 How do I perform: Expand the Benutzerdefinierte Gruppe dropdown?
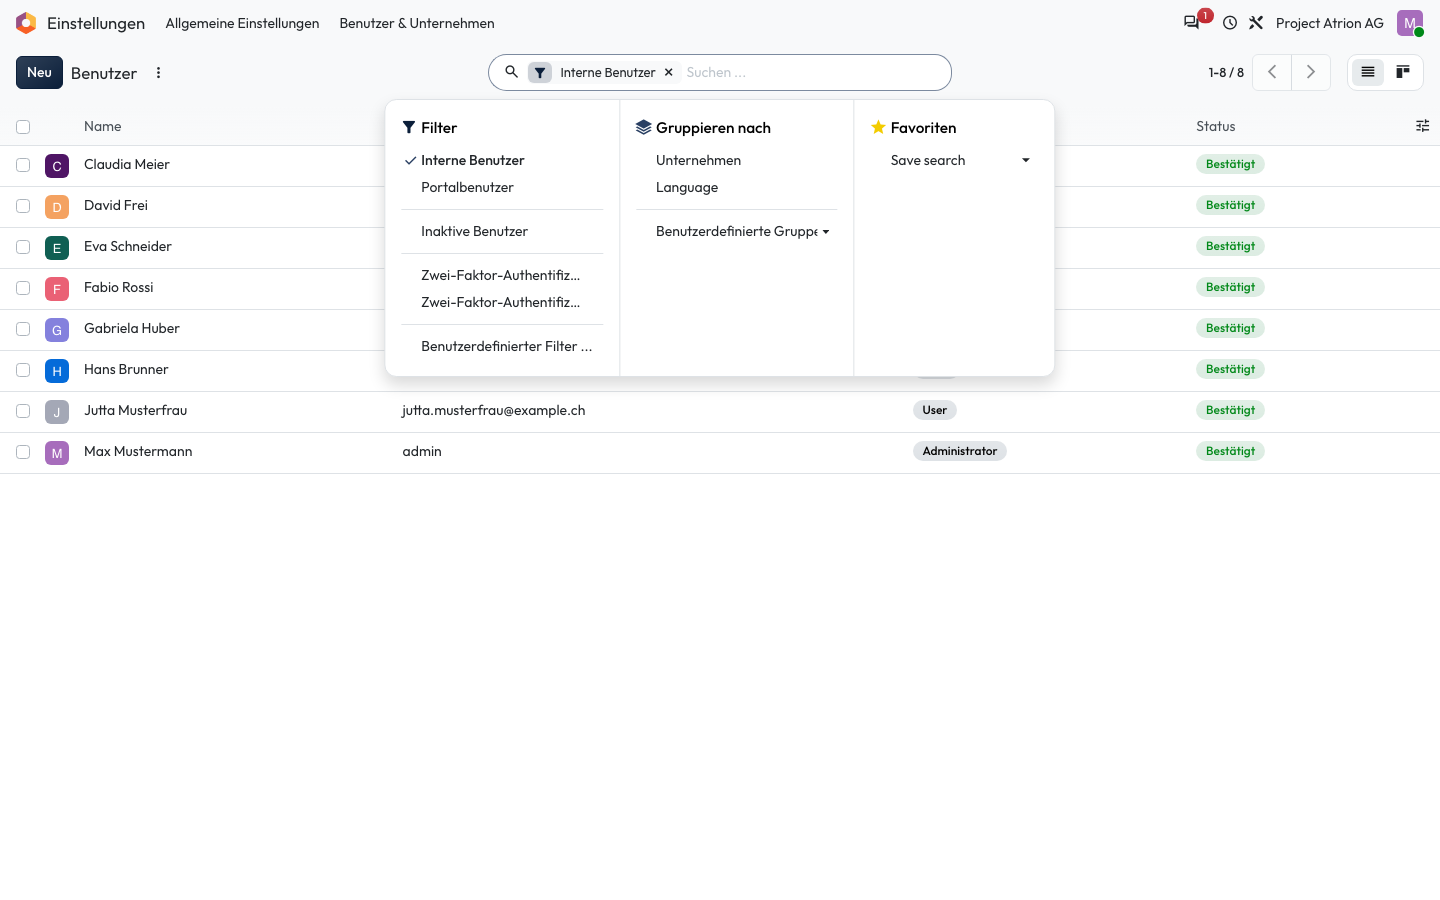pos(742,231)
